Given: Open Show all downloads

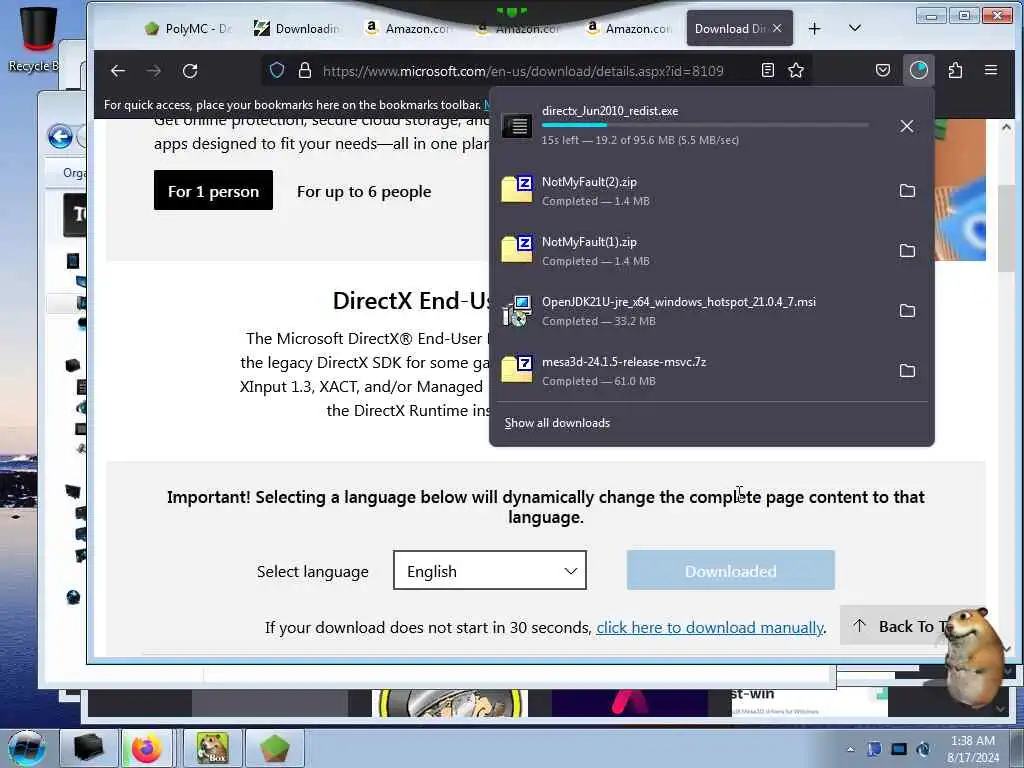Looking at the screenshot, I should (557, 423).
